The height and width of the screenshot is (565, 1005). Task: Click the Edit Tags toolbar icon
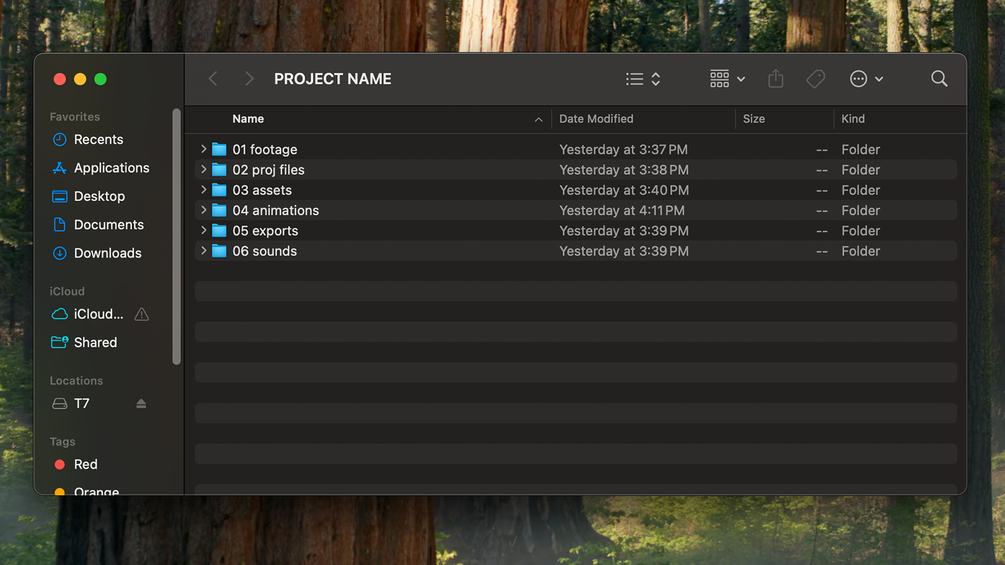coord(816,79)
